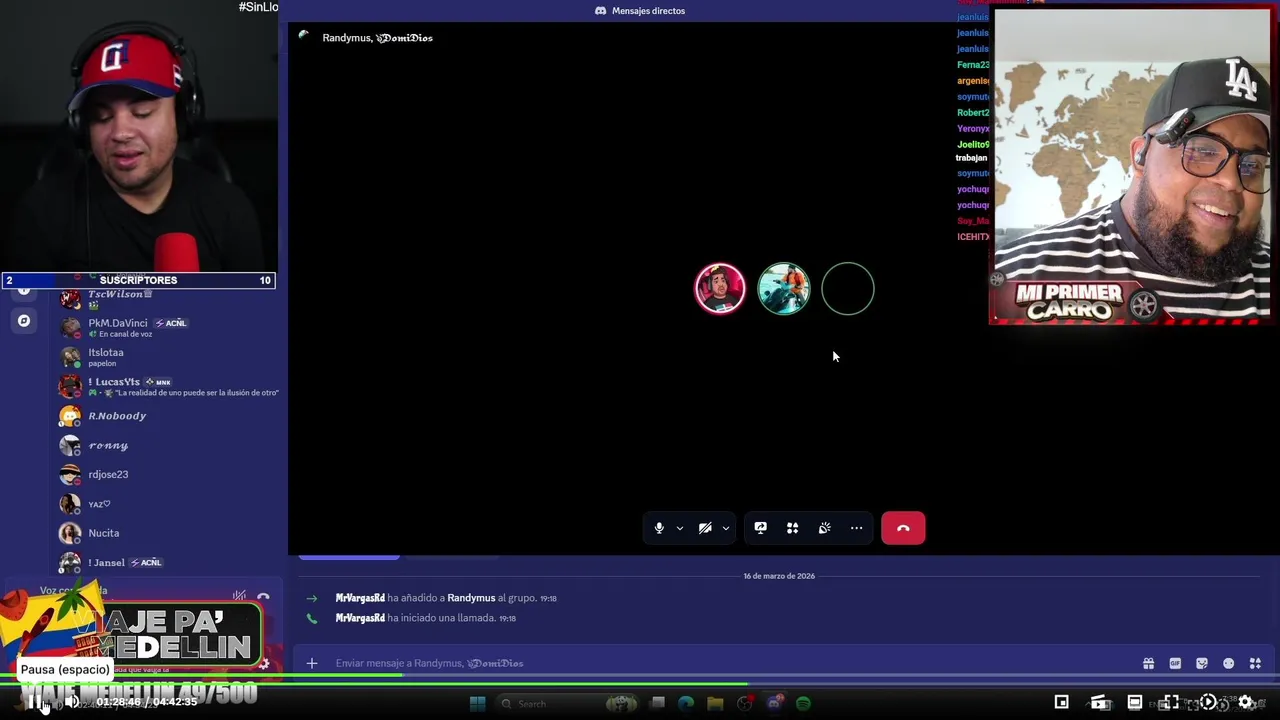The image size is (1280, 720).
Task: Turn on the camera in call
Action: tap(705, 528)
